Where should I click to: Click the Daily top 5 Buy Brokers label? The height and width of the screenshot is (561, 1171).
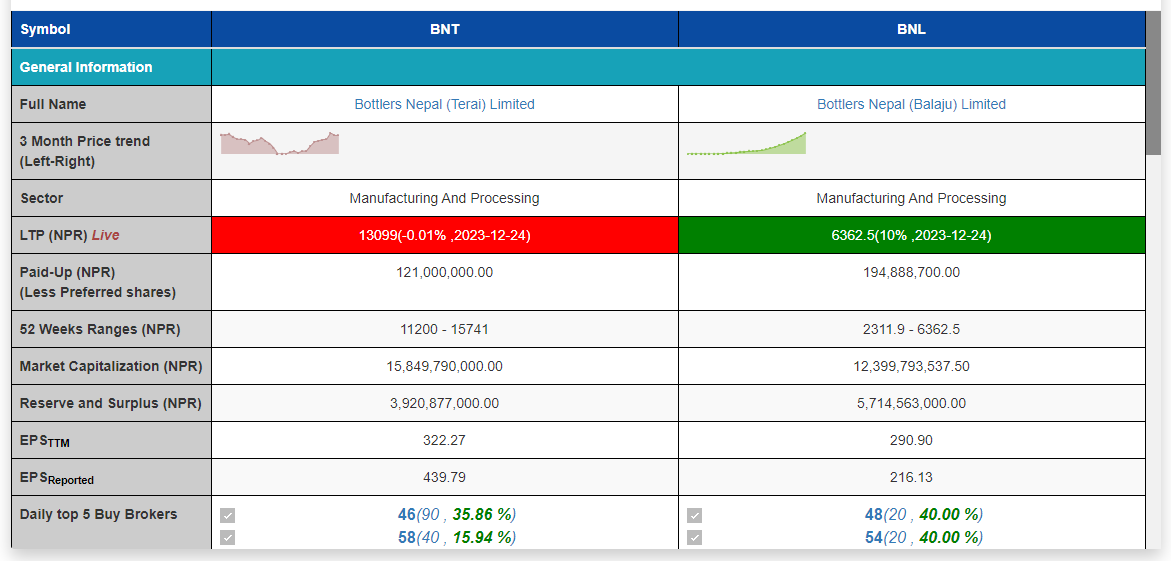click(x=99, y=514)
